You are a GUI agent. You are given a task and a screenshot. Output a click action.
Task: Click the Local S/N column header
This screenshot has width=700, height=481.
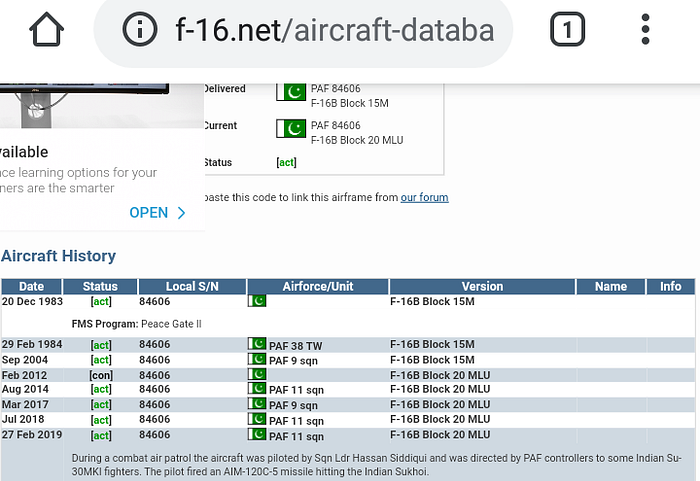tap(192, 286)
